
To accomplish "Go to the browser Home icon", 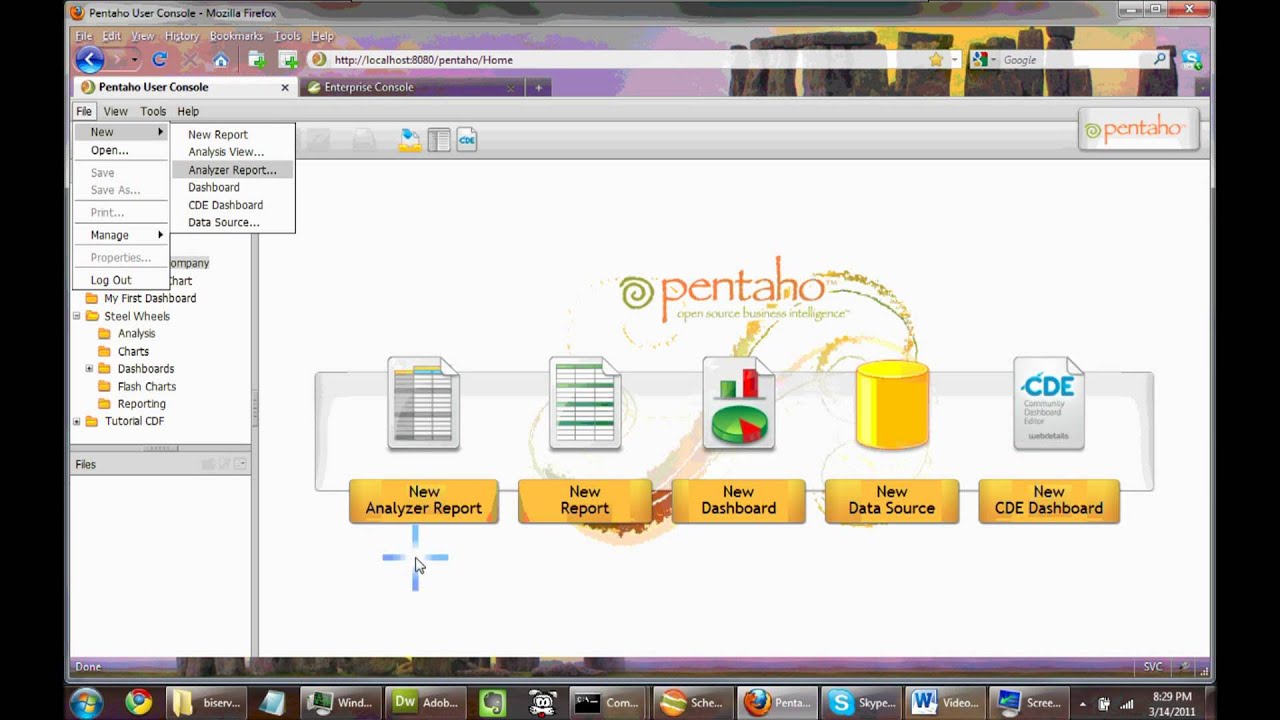I will [220, 60].
